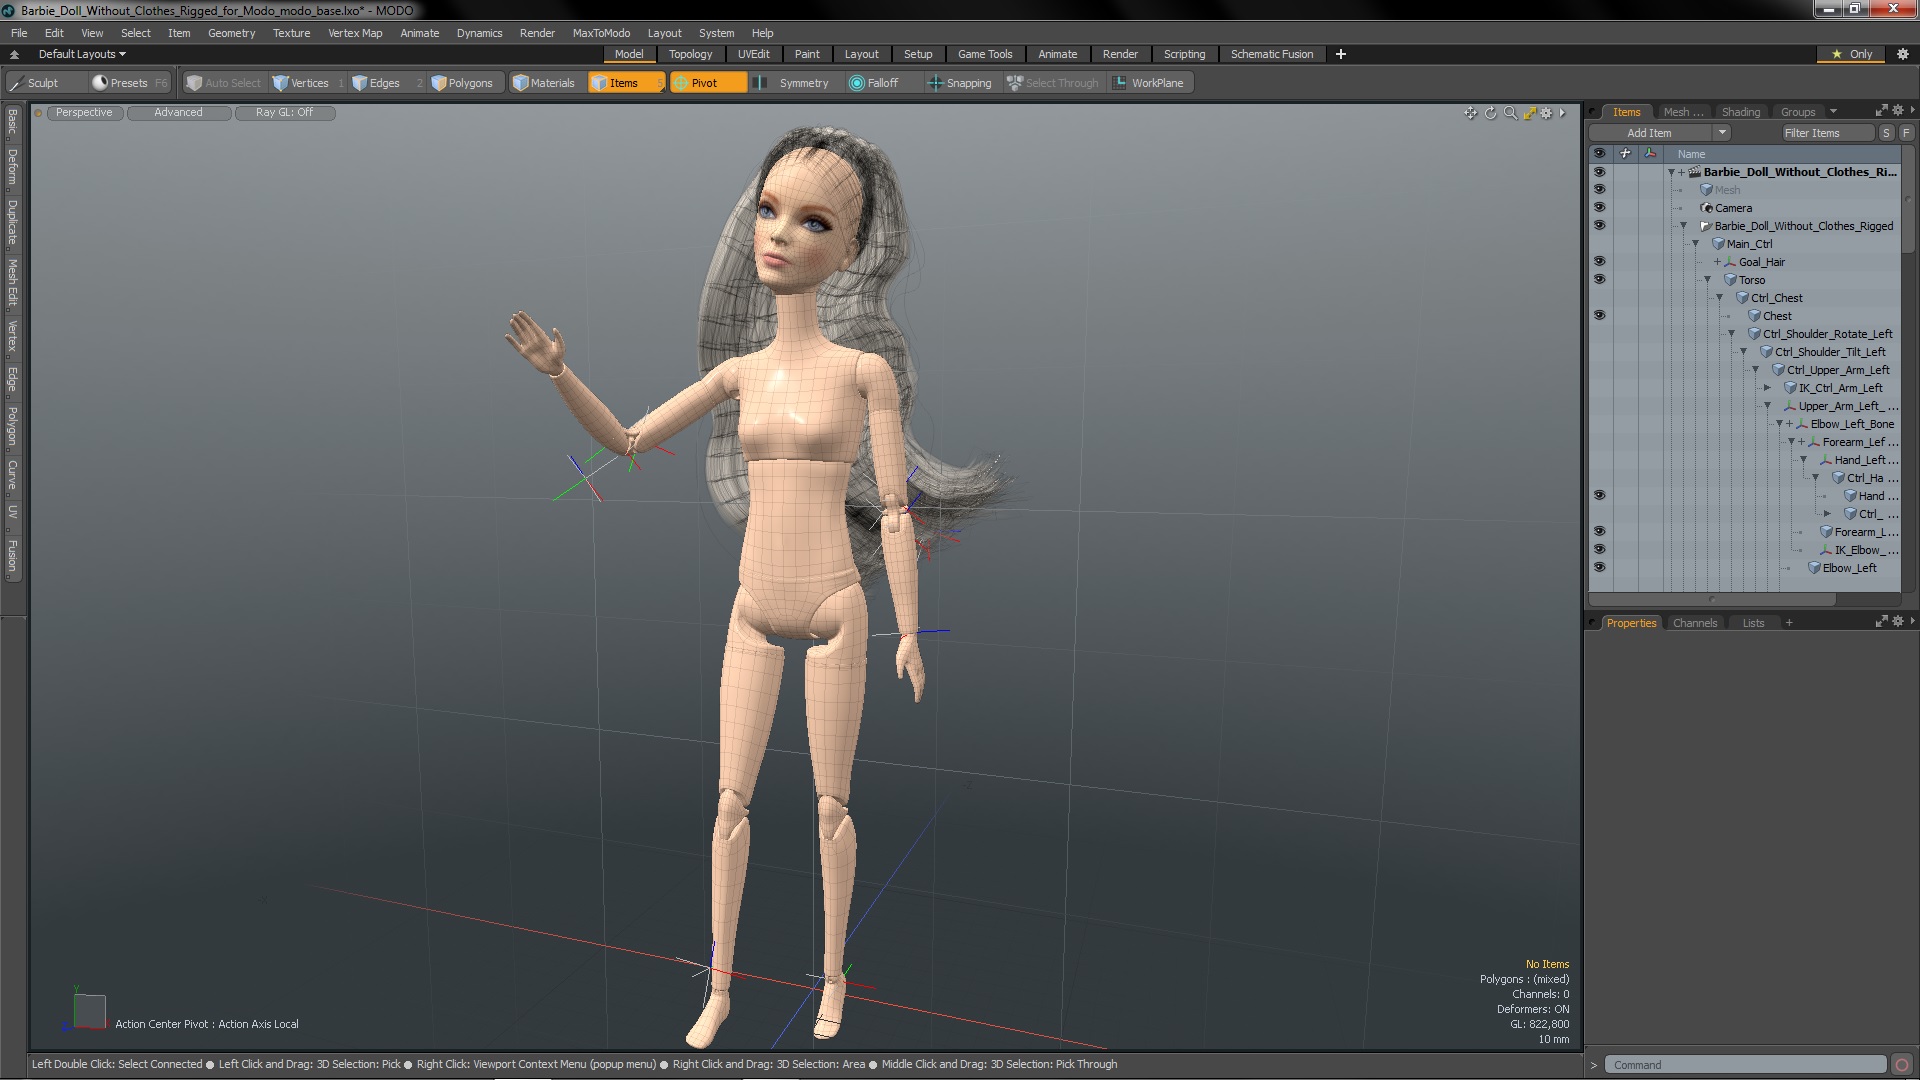Click the Perspective view button
This screenshot has width=1920, height=1080.
84,113
